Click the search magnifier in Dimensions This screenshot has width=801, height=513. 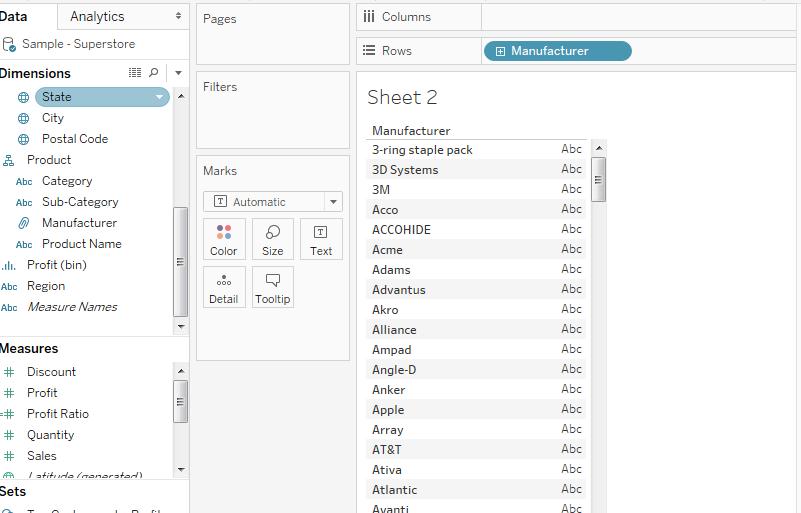point(153,73)
